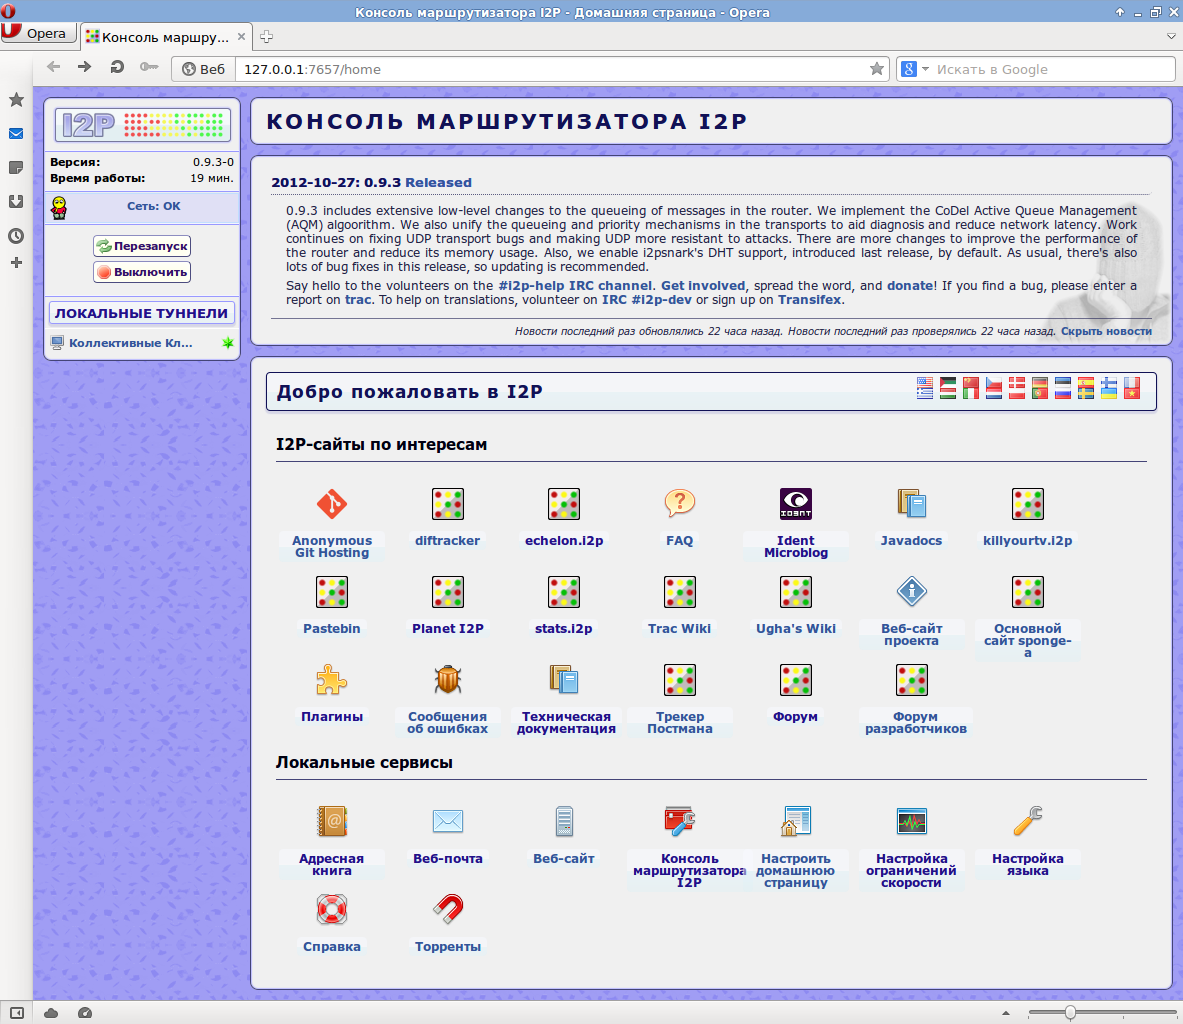Open Настроить домашнюю страницу icon
This screenshot has width=1183, height=1024.
(795, 822)
